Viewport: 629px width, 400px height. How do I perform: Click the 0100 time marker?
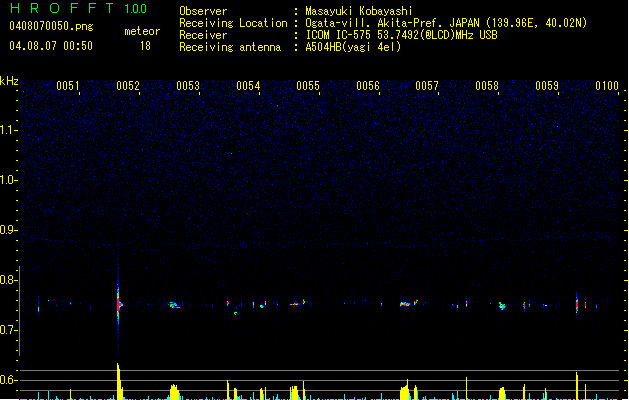point(607,86)
